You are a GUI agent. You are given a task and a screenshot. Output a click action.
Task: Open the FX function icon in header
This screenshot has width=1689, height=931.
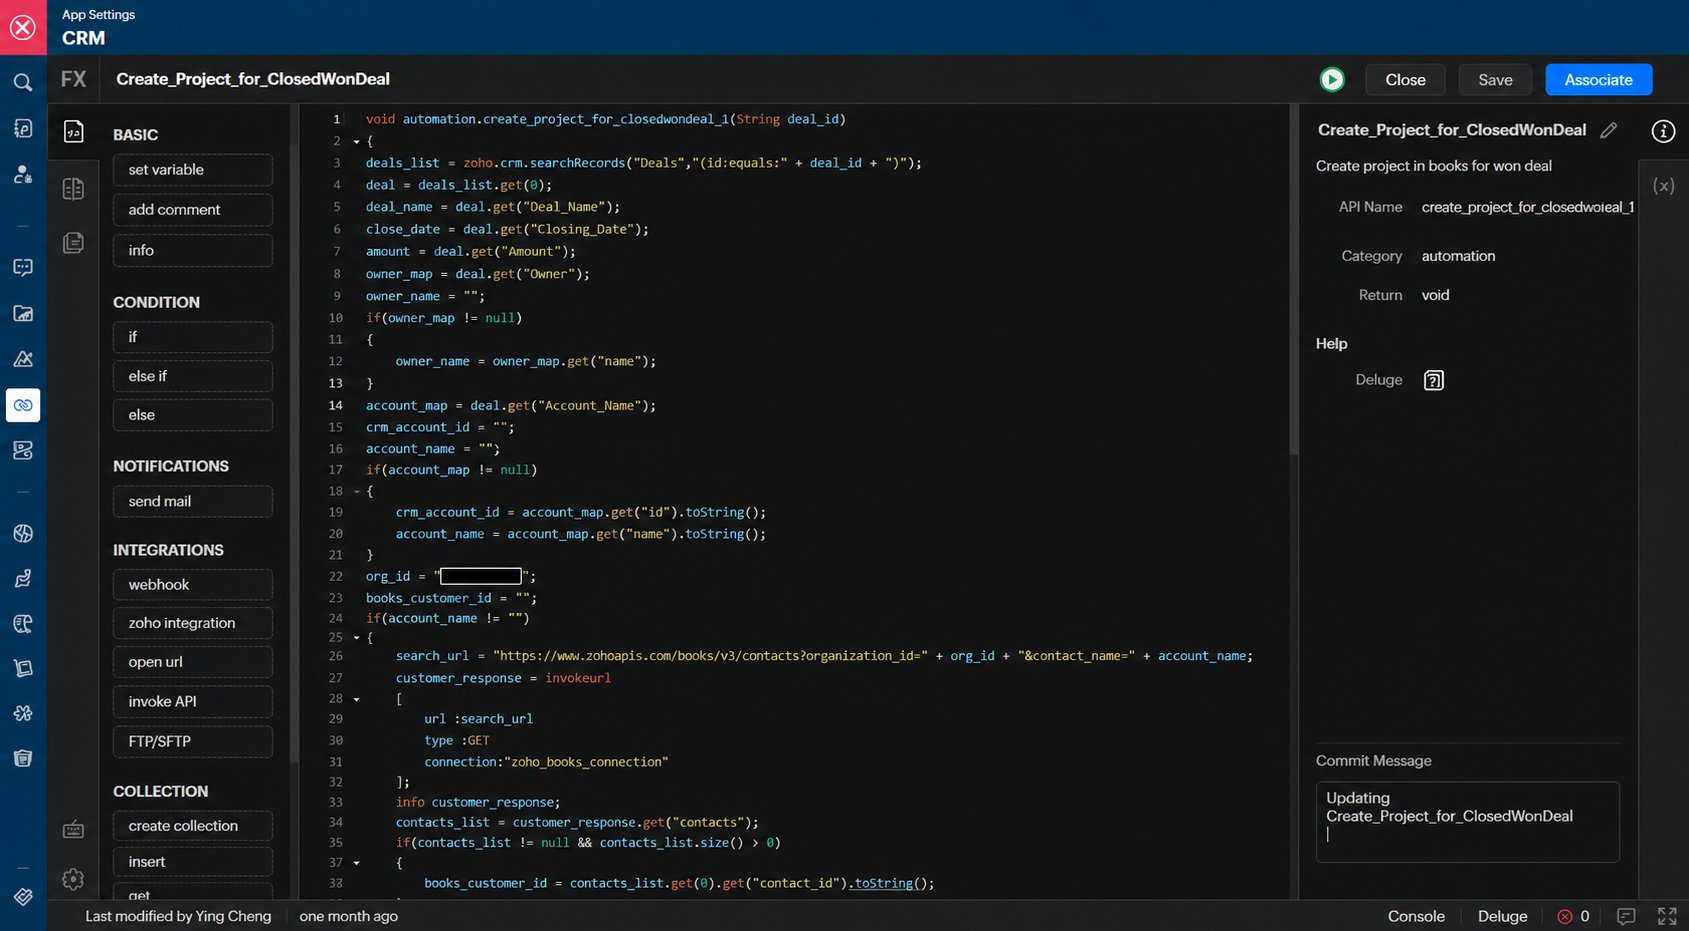tap(74, 79)
